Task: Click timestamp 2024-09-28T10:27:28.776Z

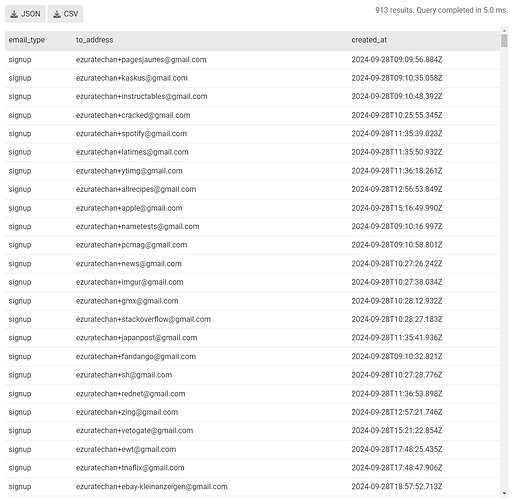Action: (x=397, y=375)
